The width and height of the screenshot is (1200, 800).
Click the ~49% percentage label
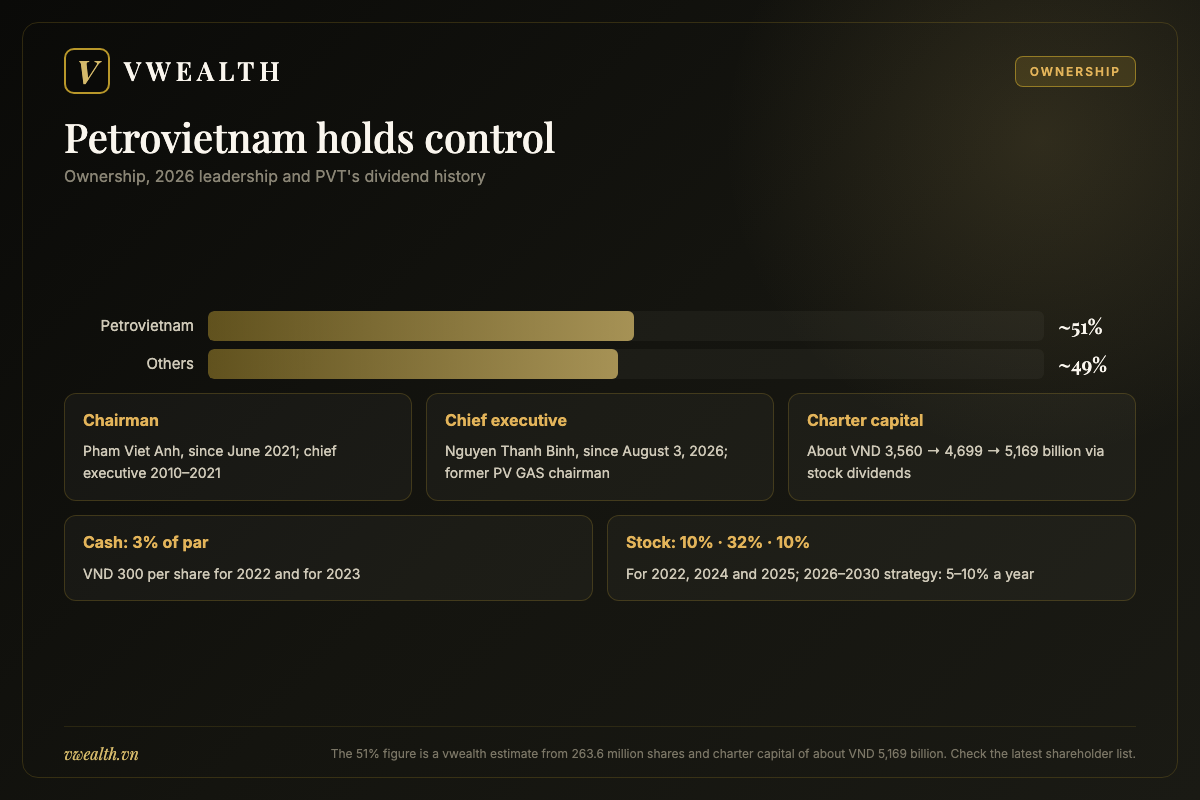[x=1083, y=365]
